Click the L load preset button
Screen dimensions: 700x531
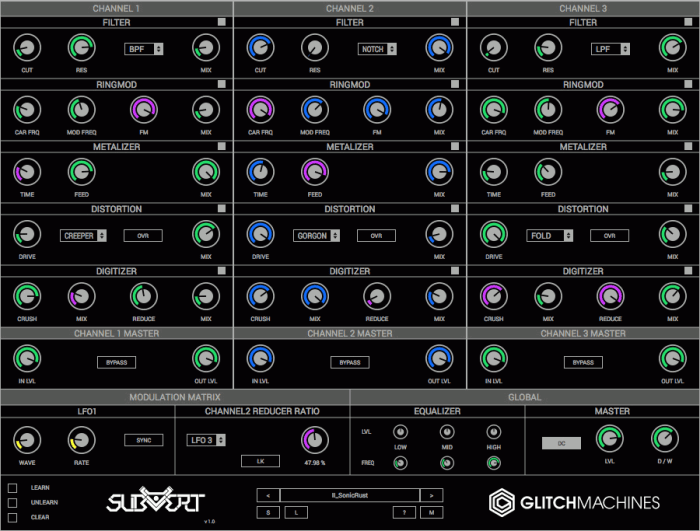click(x=296, y=513)
